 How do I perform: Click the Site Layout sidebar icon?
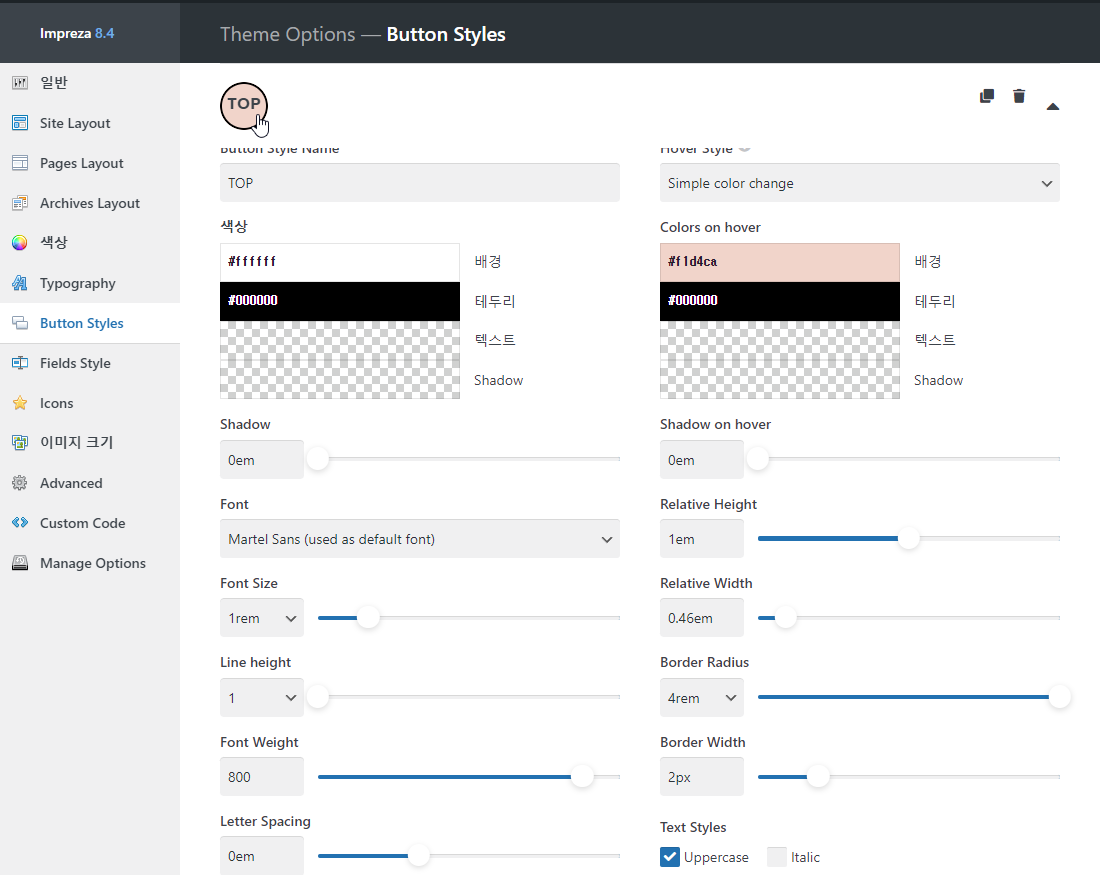point(20,123)
